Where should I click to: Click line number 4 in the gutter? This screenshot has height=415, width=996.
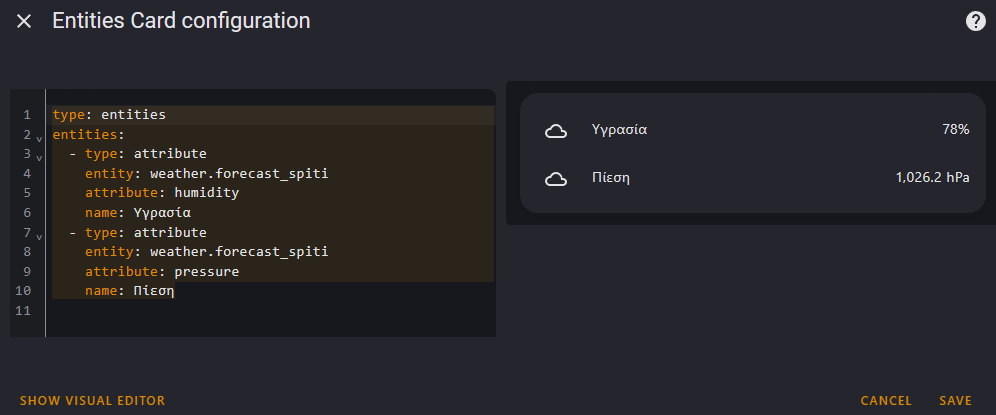[27, 173]
